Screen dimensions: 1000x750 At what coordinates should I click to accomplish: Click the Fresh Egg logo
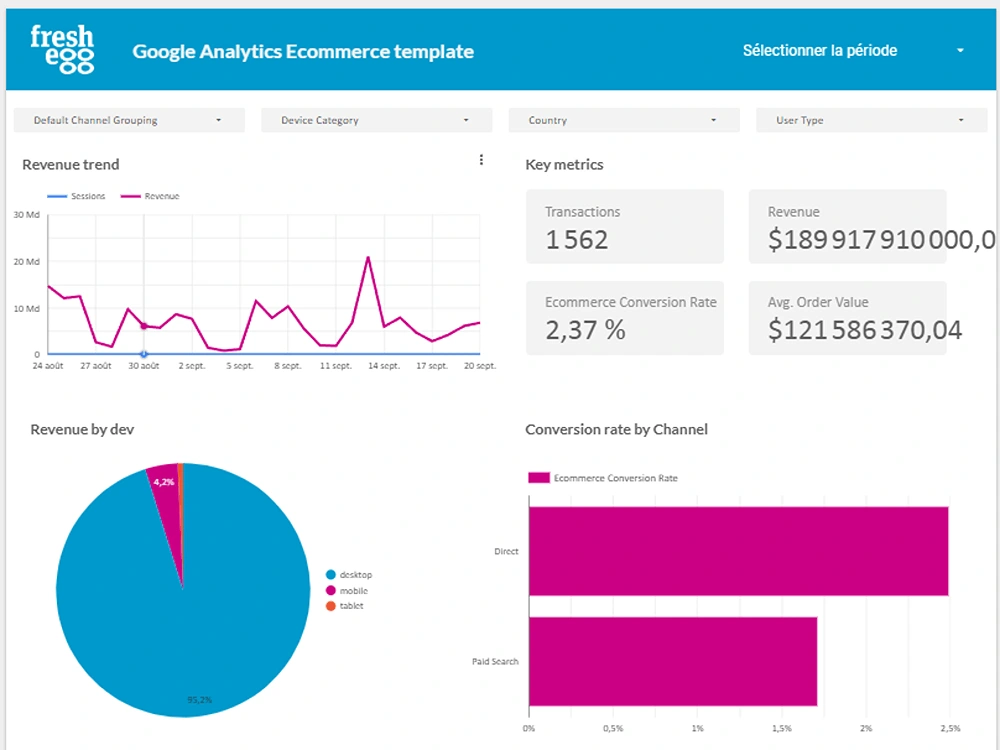coord(62,48)
